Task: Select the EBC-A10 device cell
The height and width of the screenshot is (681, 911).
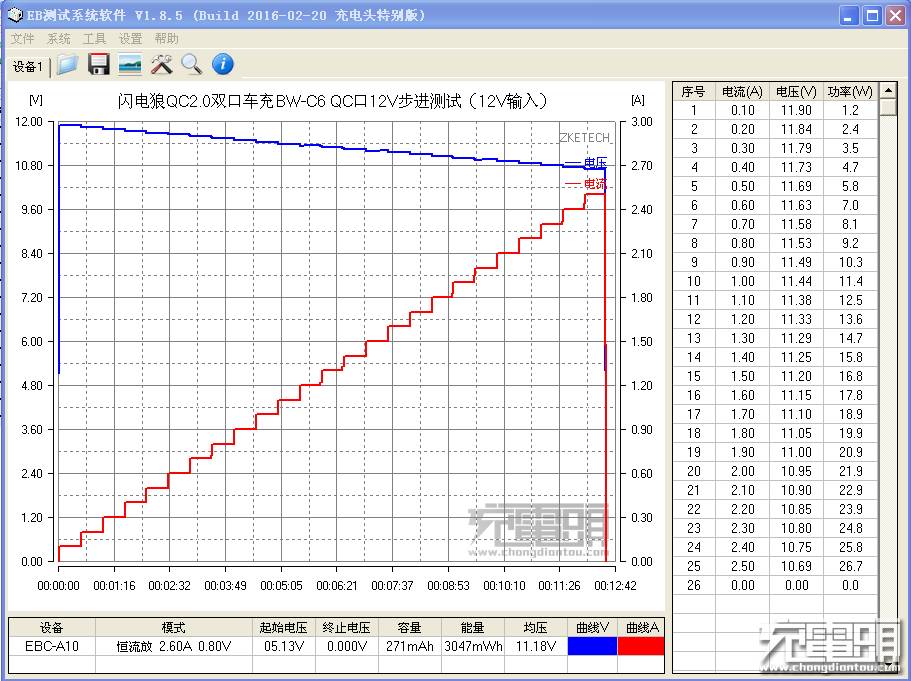Action: (x=52, y=646)
